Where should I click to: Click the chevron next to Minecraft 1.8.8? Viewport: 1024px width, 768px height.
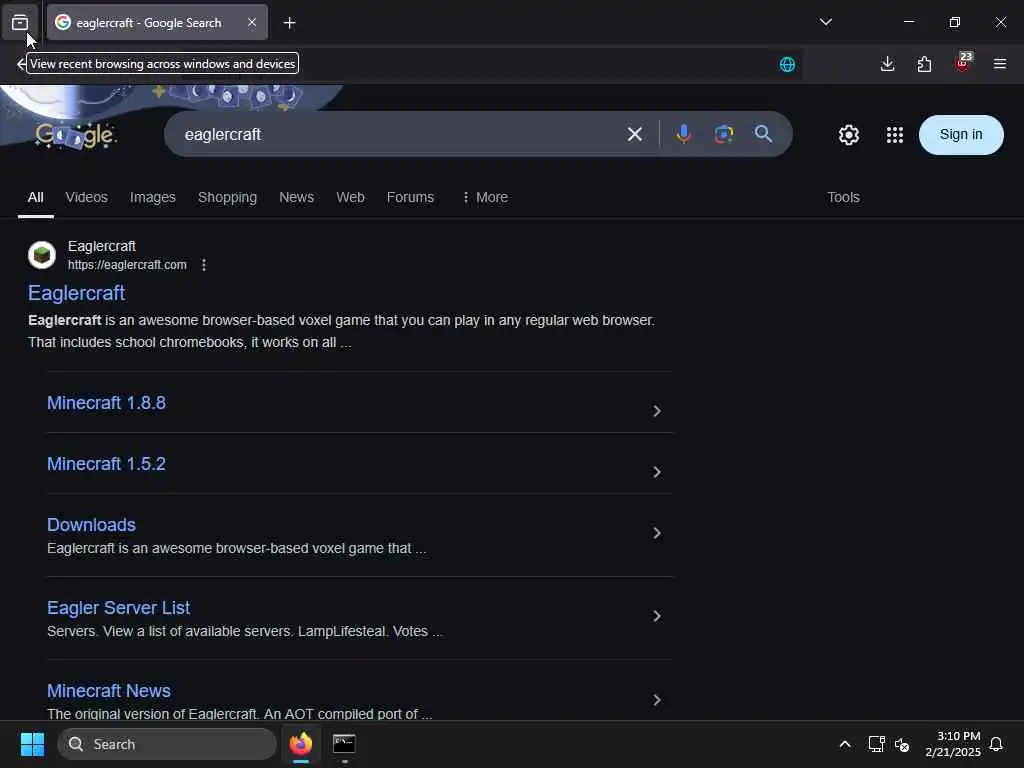click(x=657, y=411)
